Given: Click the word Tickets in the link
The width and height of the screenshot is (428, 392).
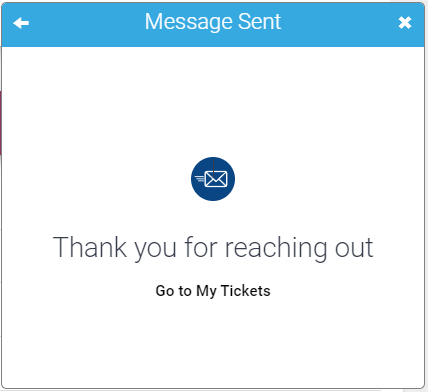Looking at the screenshot, I should pos(245,290).
